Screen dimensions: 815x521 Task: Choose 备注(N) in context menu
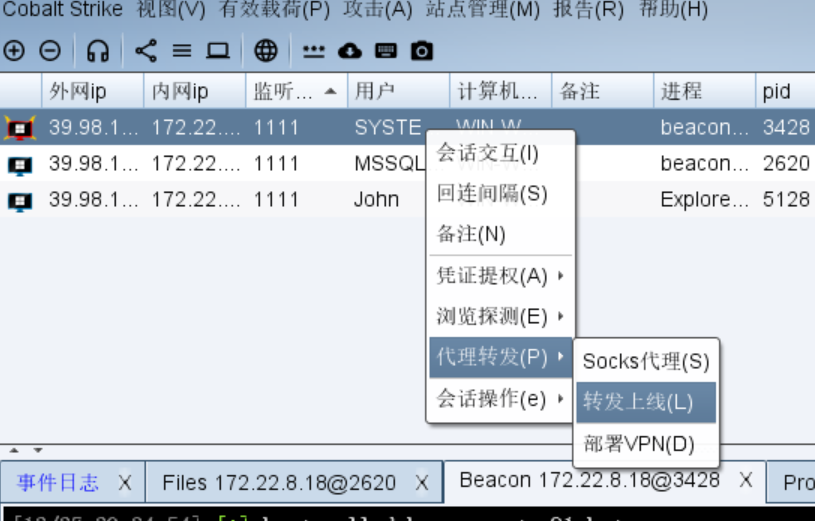(x=501, y=234)
